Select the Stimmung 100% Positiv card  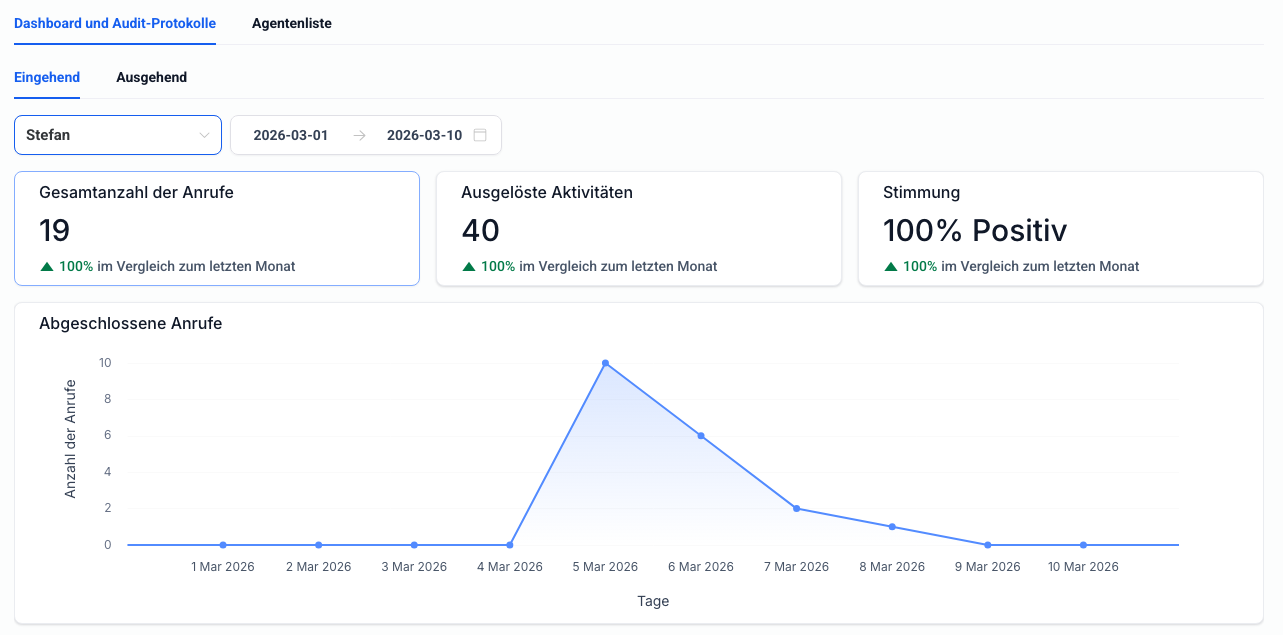pyautogui.click(x=1060, y=228)
